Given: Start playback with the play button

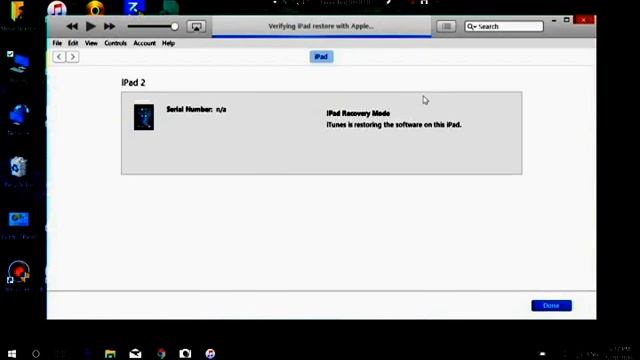Looking at the screenshot, I should click(91, 27).
